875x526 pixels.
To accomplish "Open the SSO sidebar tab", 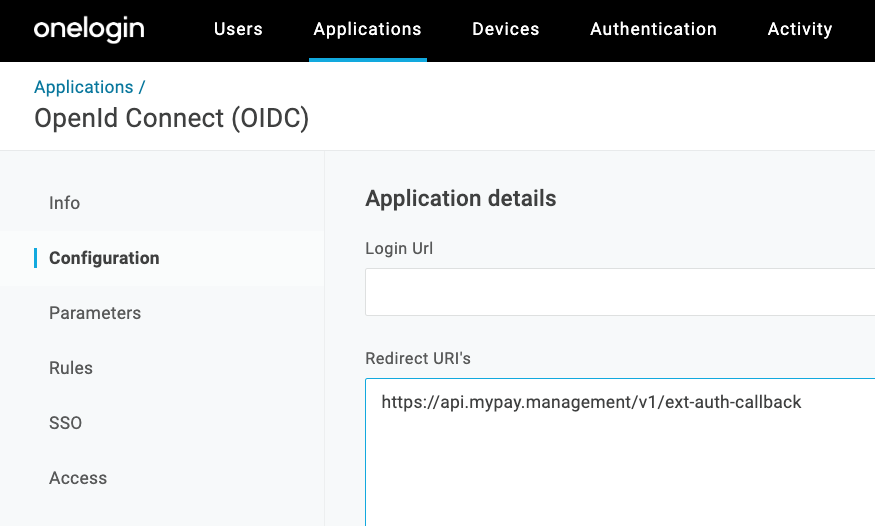I will coord(65,423).
